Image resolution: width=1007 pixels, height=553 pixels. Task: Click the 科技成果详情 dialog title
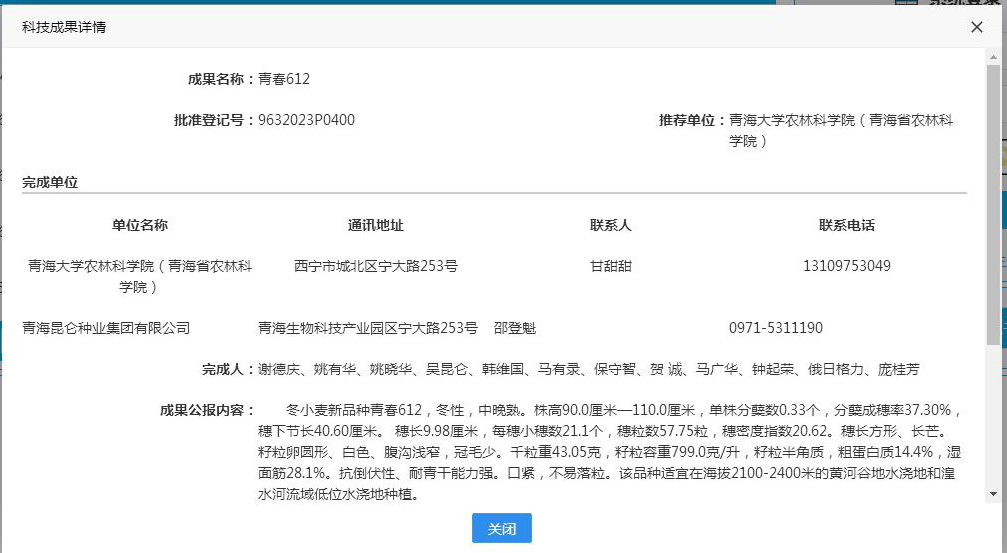tap(64, 27)
